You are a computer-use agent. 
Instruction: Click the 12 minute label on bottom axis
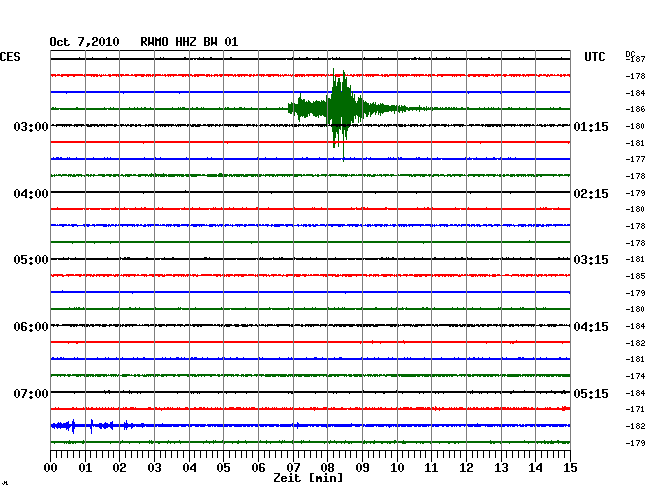pyautogui.click(x=466, y=467)
